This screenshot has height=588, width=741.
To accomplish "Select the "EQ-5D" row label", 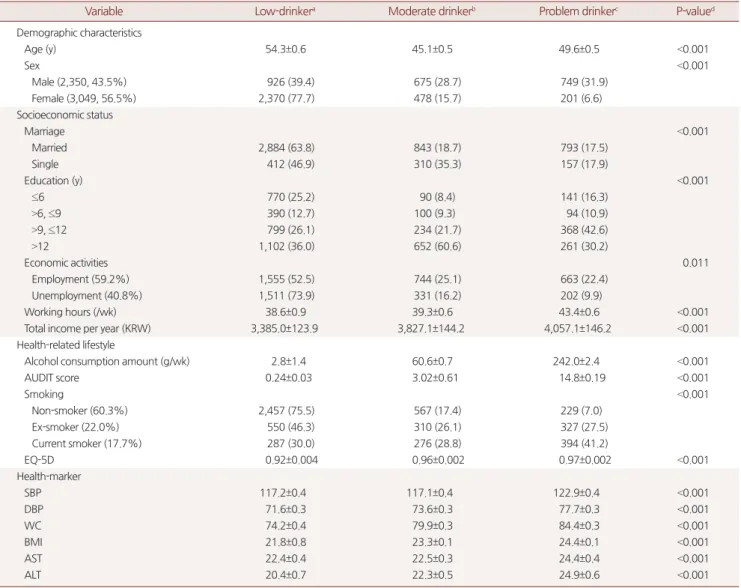I will tap(39, 460).
